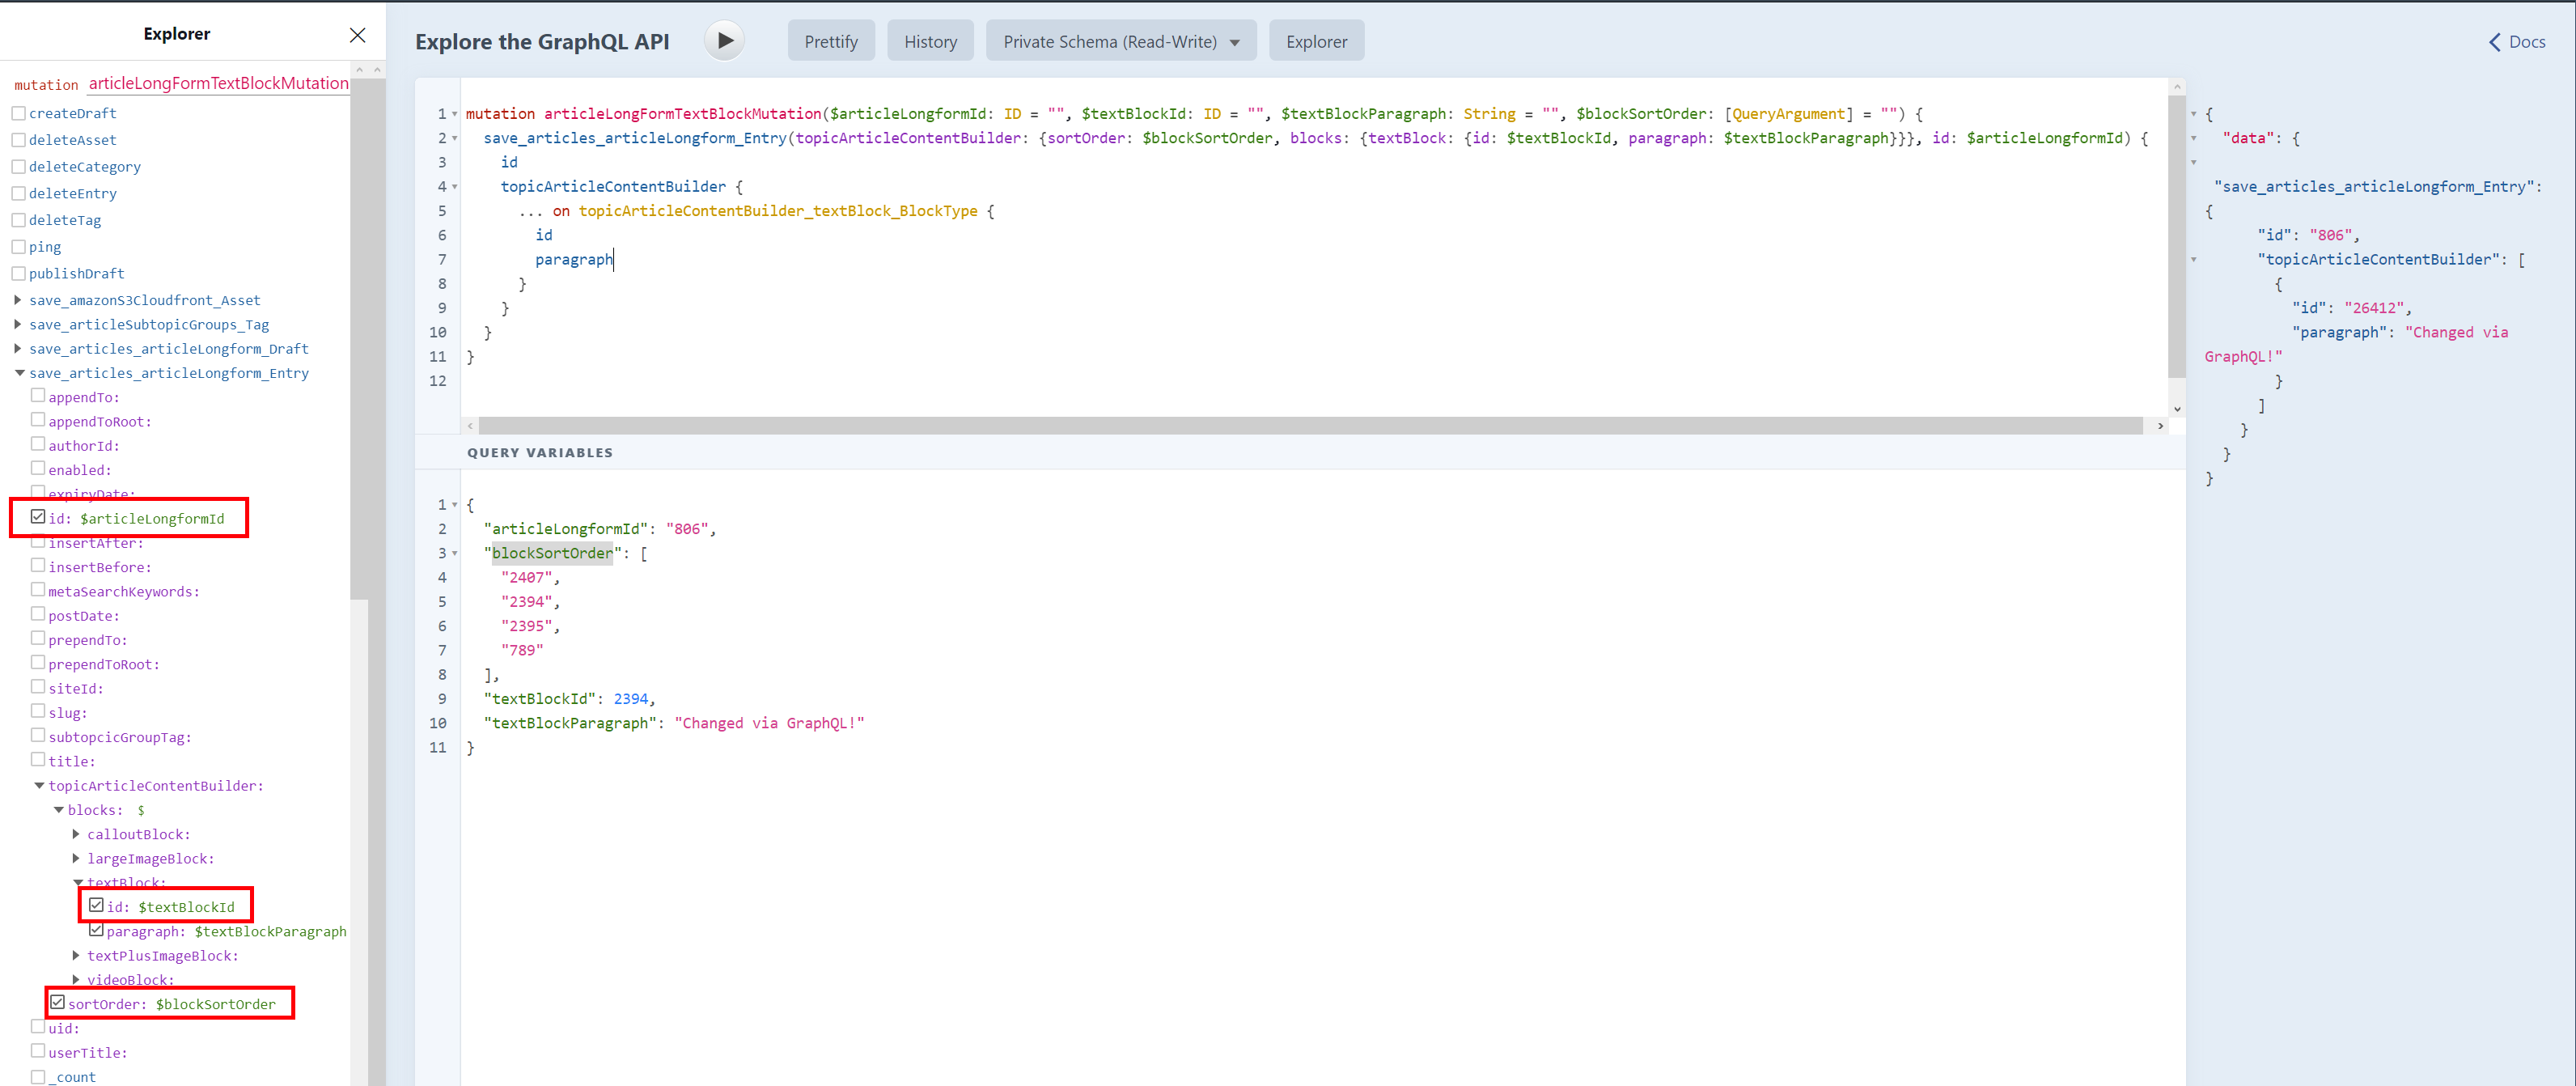Click the editor horizontal scrollbar
This screenshot has width=2576, height=1086.
(x=1300, y=425)
